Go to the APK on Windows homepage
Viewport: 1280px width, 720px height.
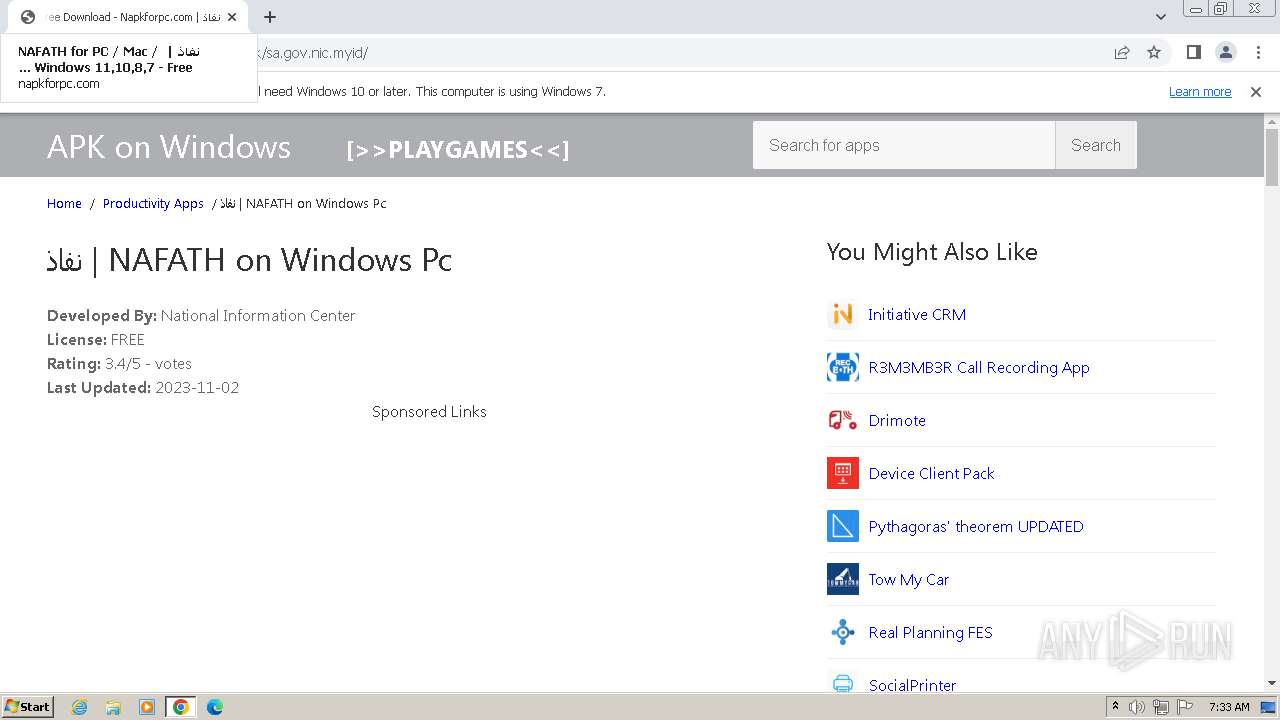169,147
